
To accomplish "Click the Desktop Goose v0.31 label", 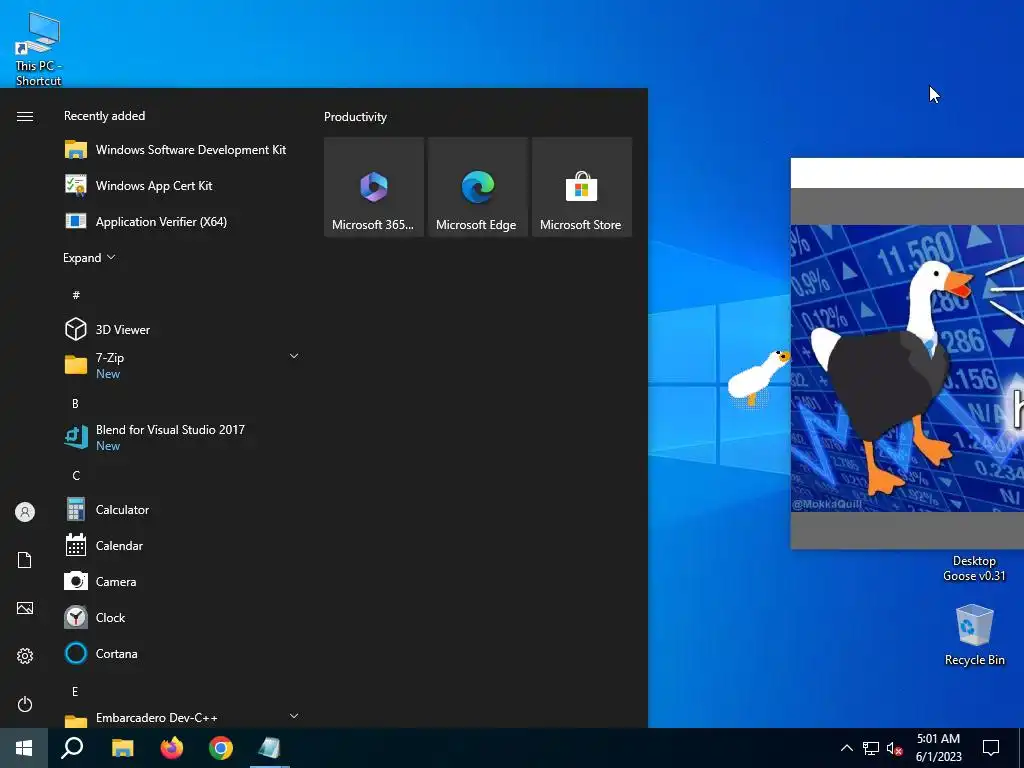I will [974, 568].
